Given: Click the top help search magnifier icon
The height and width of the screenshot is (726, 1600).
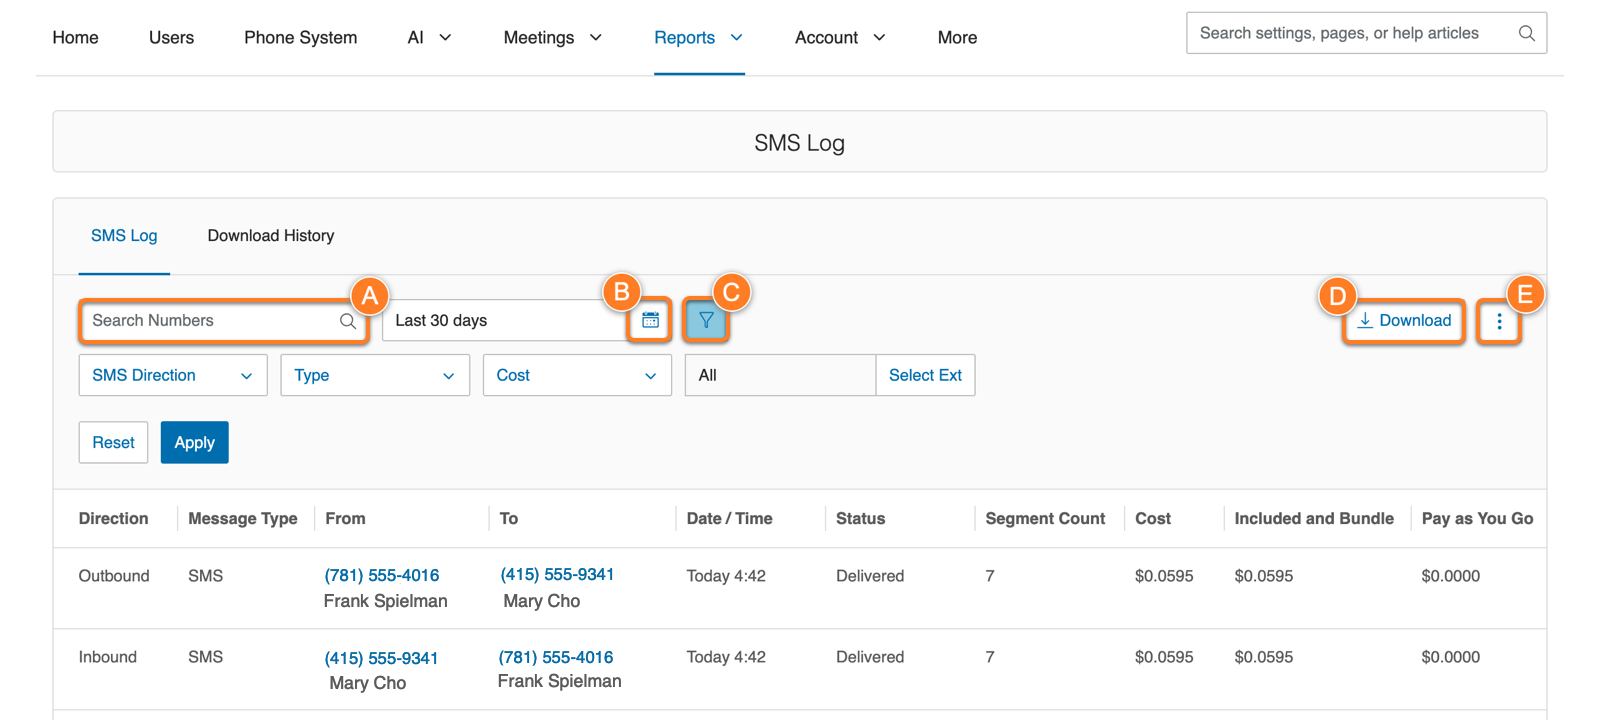Looking at the screenshot, I should coord(1526,34).
